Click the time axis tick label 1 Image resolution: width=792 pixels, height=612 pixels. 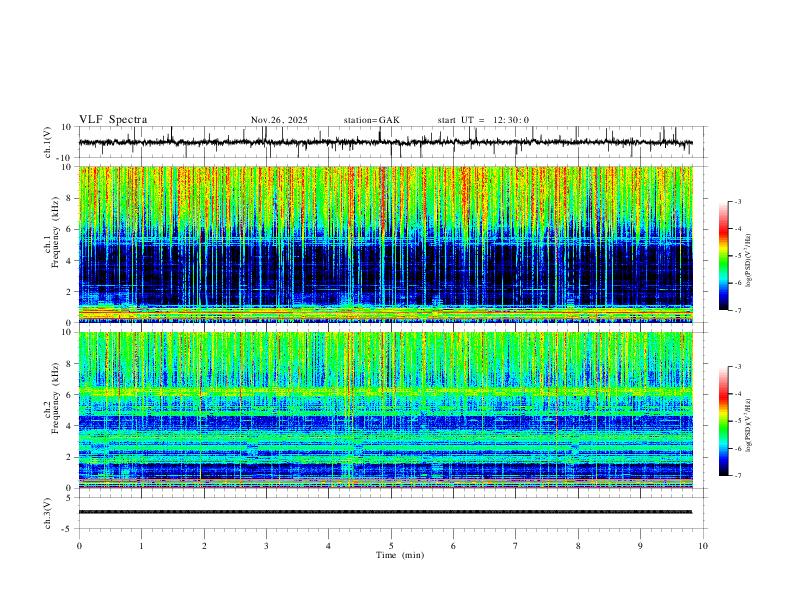[141, 546]
